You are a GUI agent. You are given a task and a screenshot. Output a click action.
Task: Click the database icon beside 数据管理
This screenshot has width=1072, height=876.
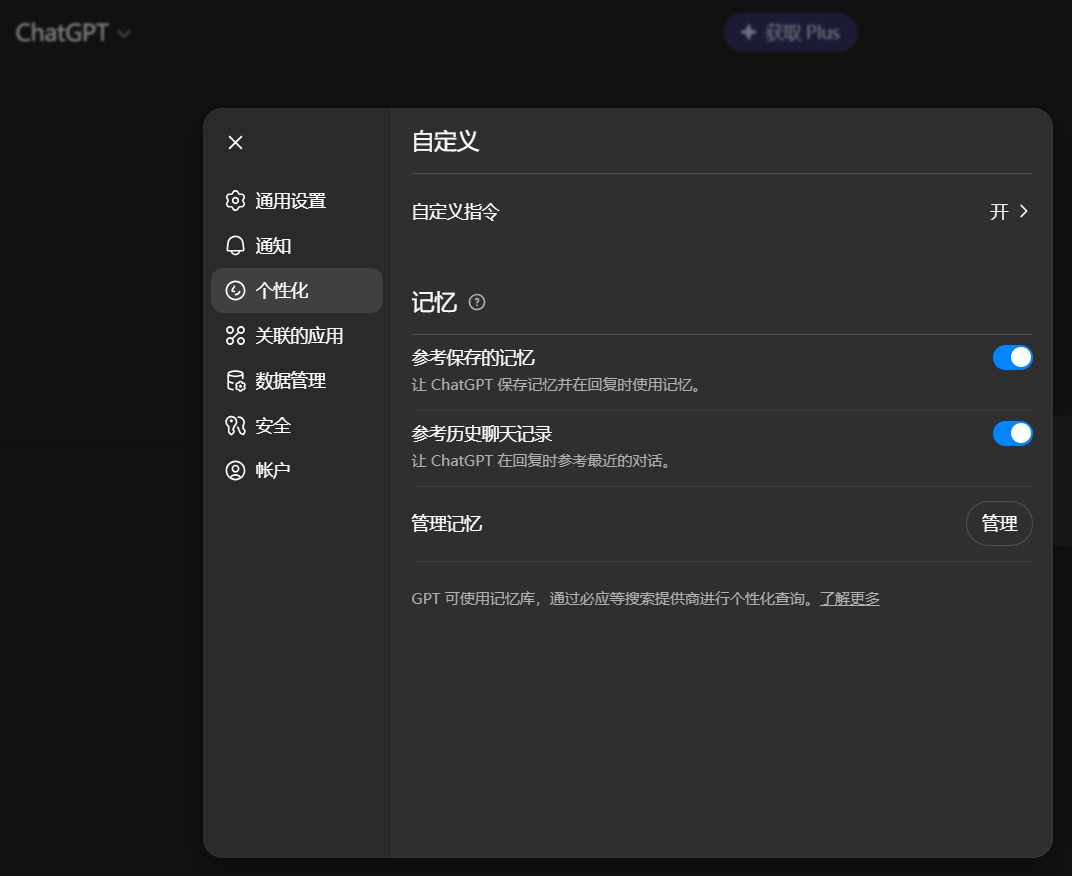click(x=235, y=381)
